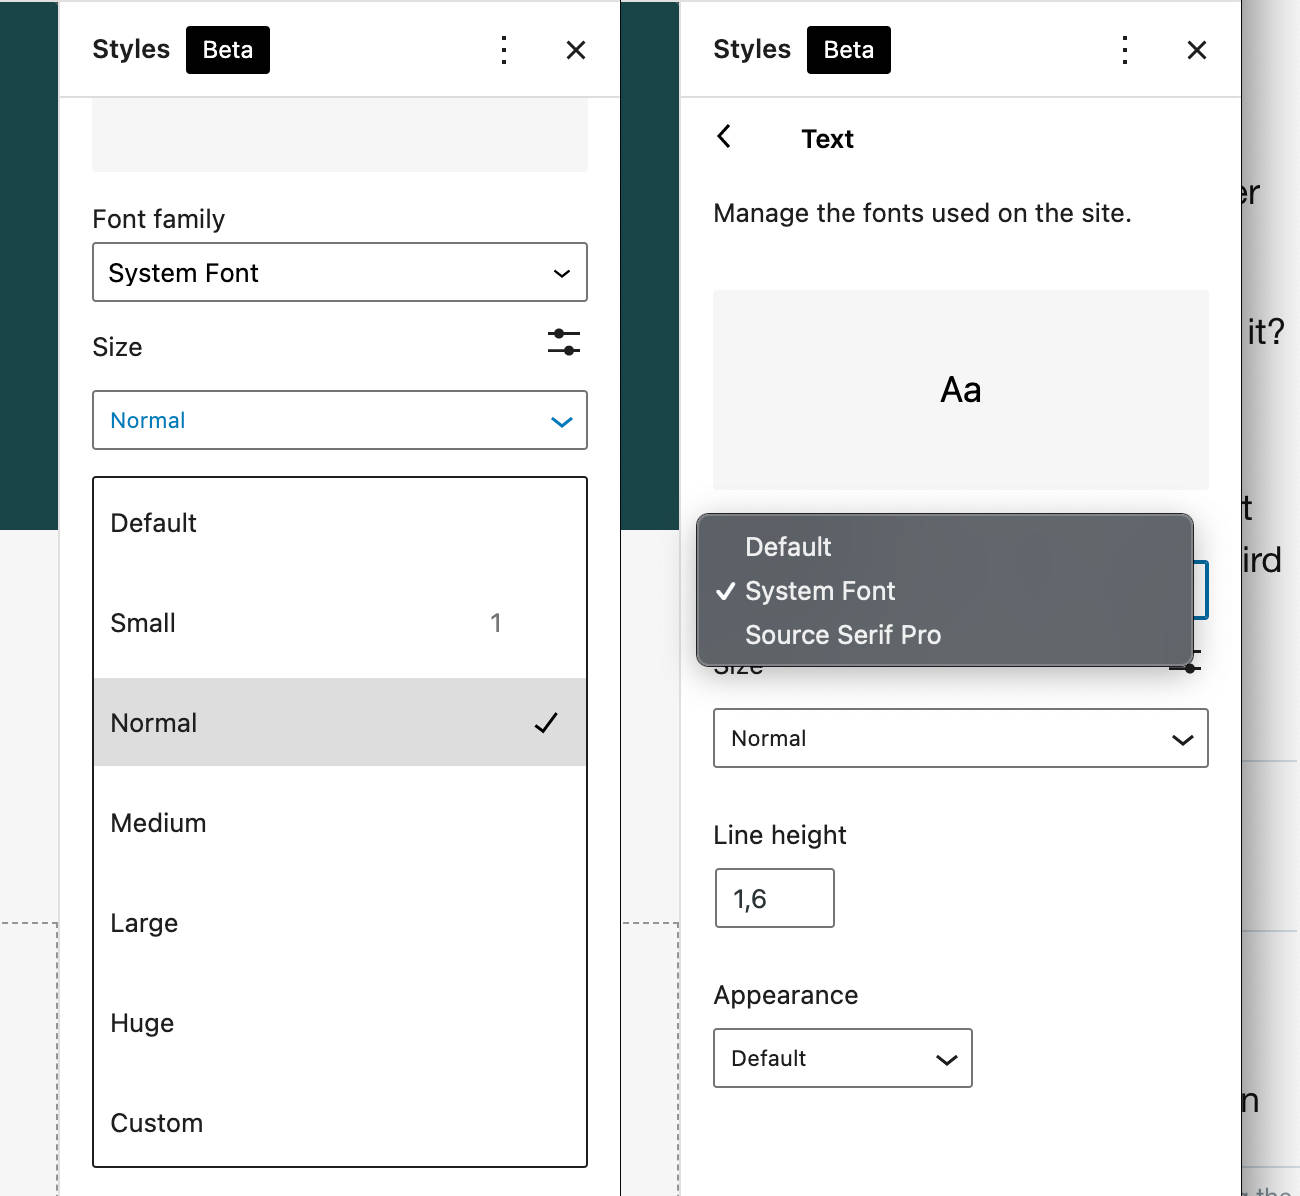Click the Text heading link
Screen dimensions: 1300x1196
pyautogui.click(x=827, y=138)
